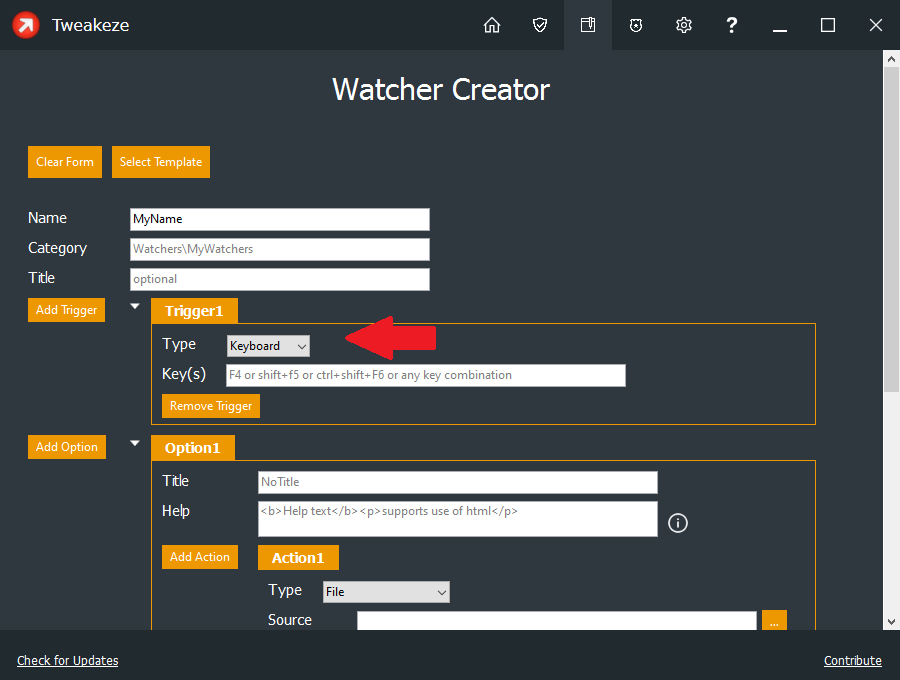Image resolution: width=900 pixels, height=680 pixels.
Task: Open the Contribute link
Action: tap(852, 660)
